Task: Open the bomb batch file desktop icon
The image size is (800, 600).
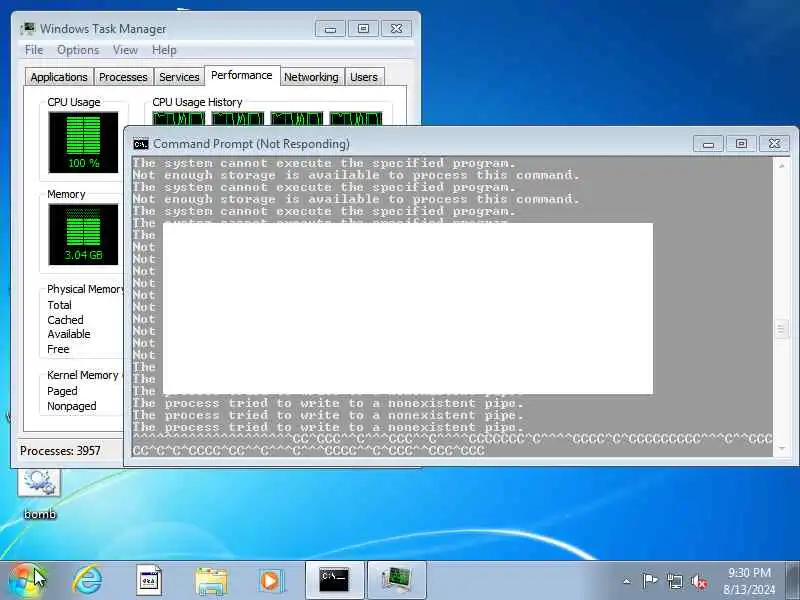Action: [x=39, y=494]
